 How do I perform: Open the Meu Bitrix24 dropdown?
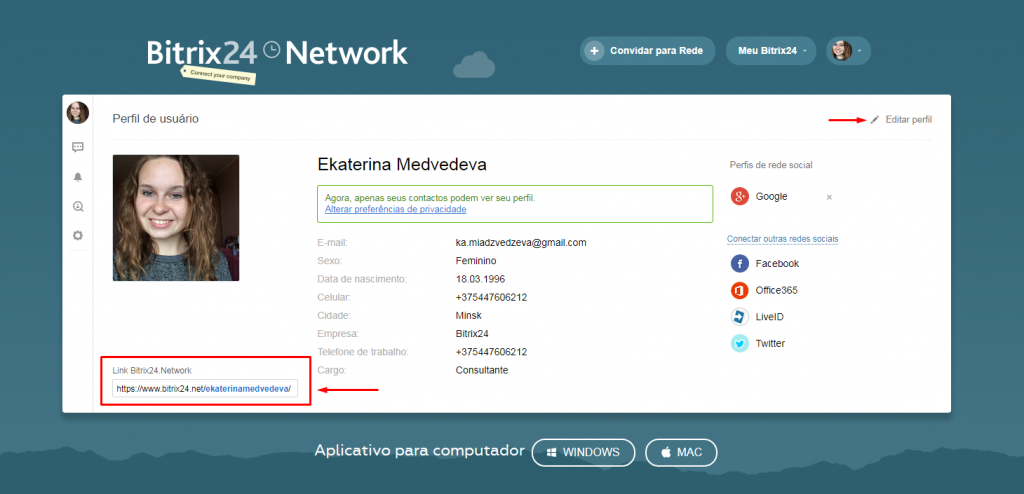pos(771,51)
